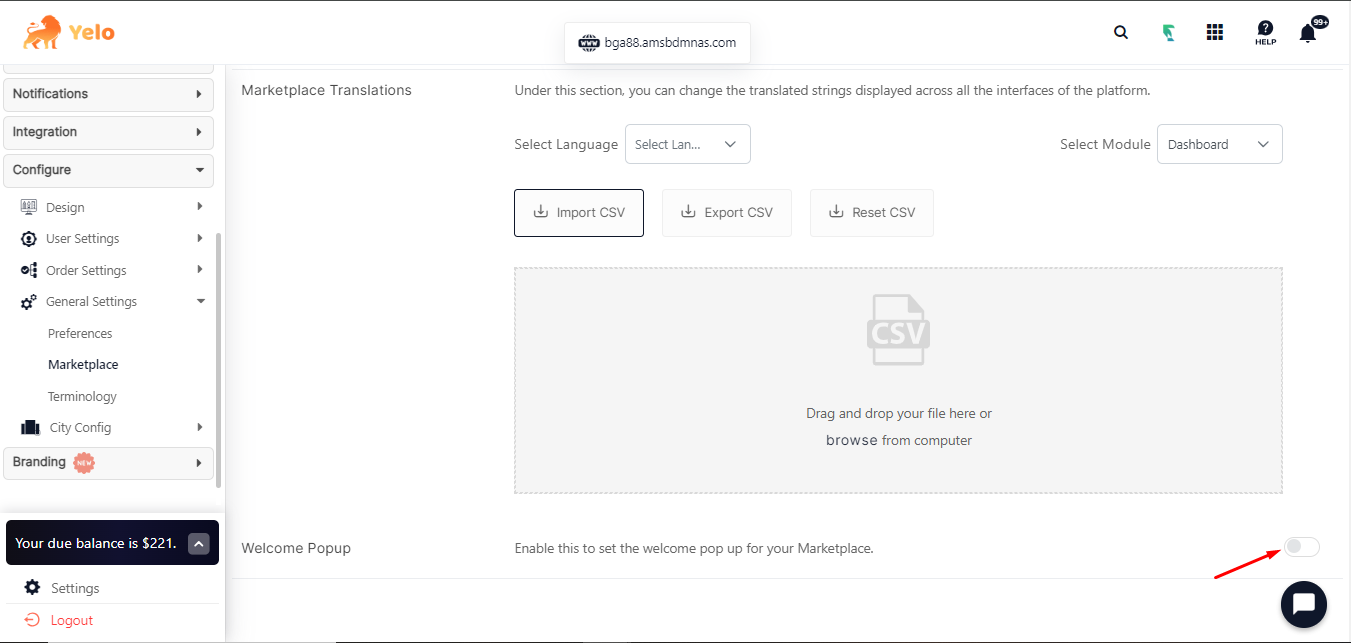Open the Select Language dropdown
Viewport: 1351px width, 643px height.
(x=687, y=144)
